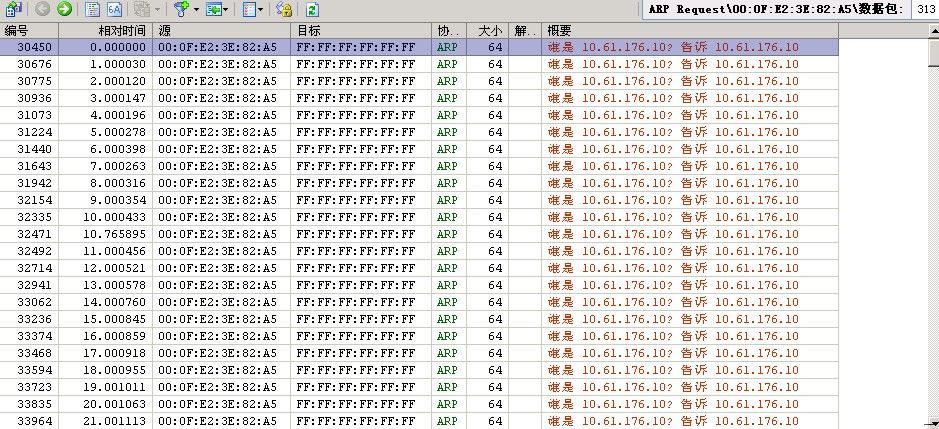Image resolution: width=939 pixels, height=429 pixels.
Task: Sort by the 源 column header
Action: (222, 31)
